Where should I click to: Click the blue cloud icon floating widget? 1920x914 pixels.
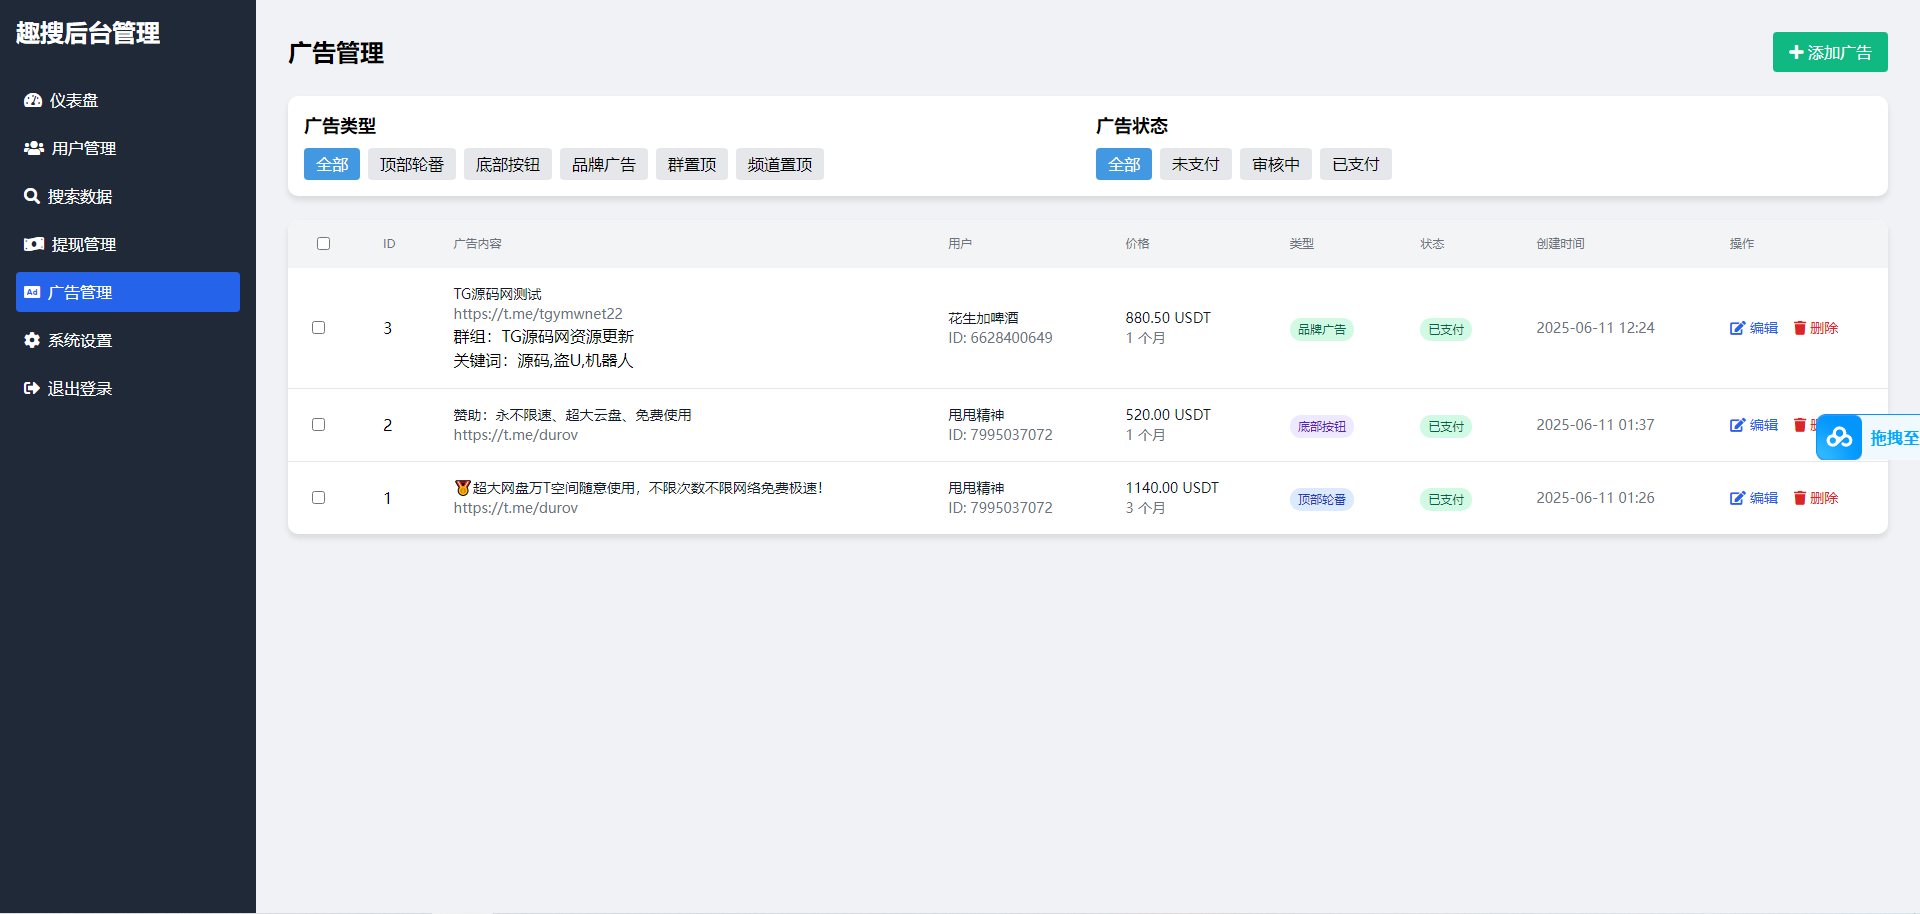pos(1838,437)
